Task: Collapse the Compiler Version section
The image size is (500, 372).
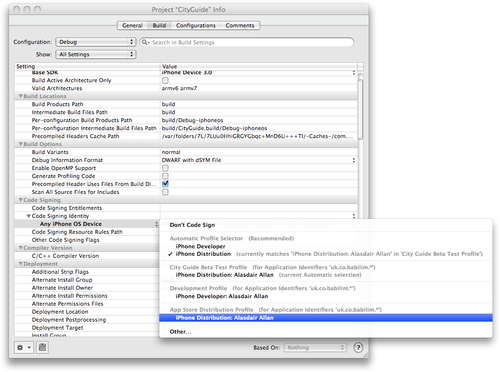Action: pyautogui.click(x=21, y=248)
